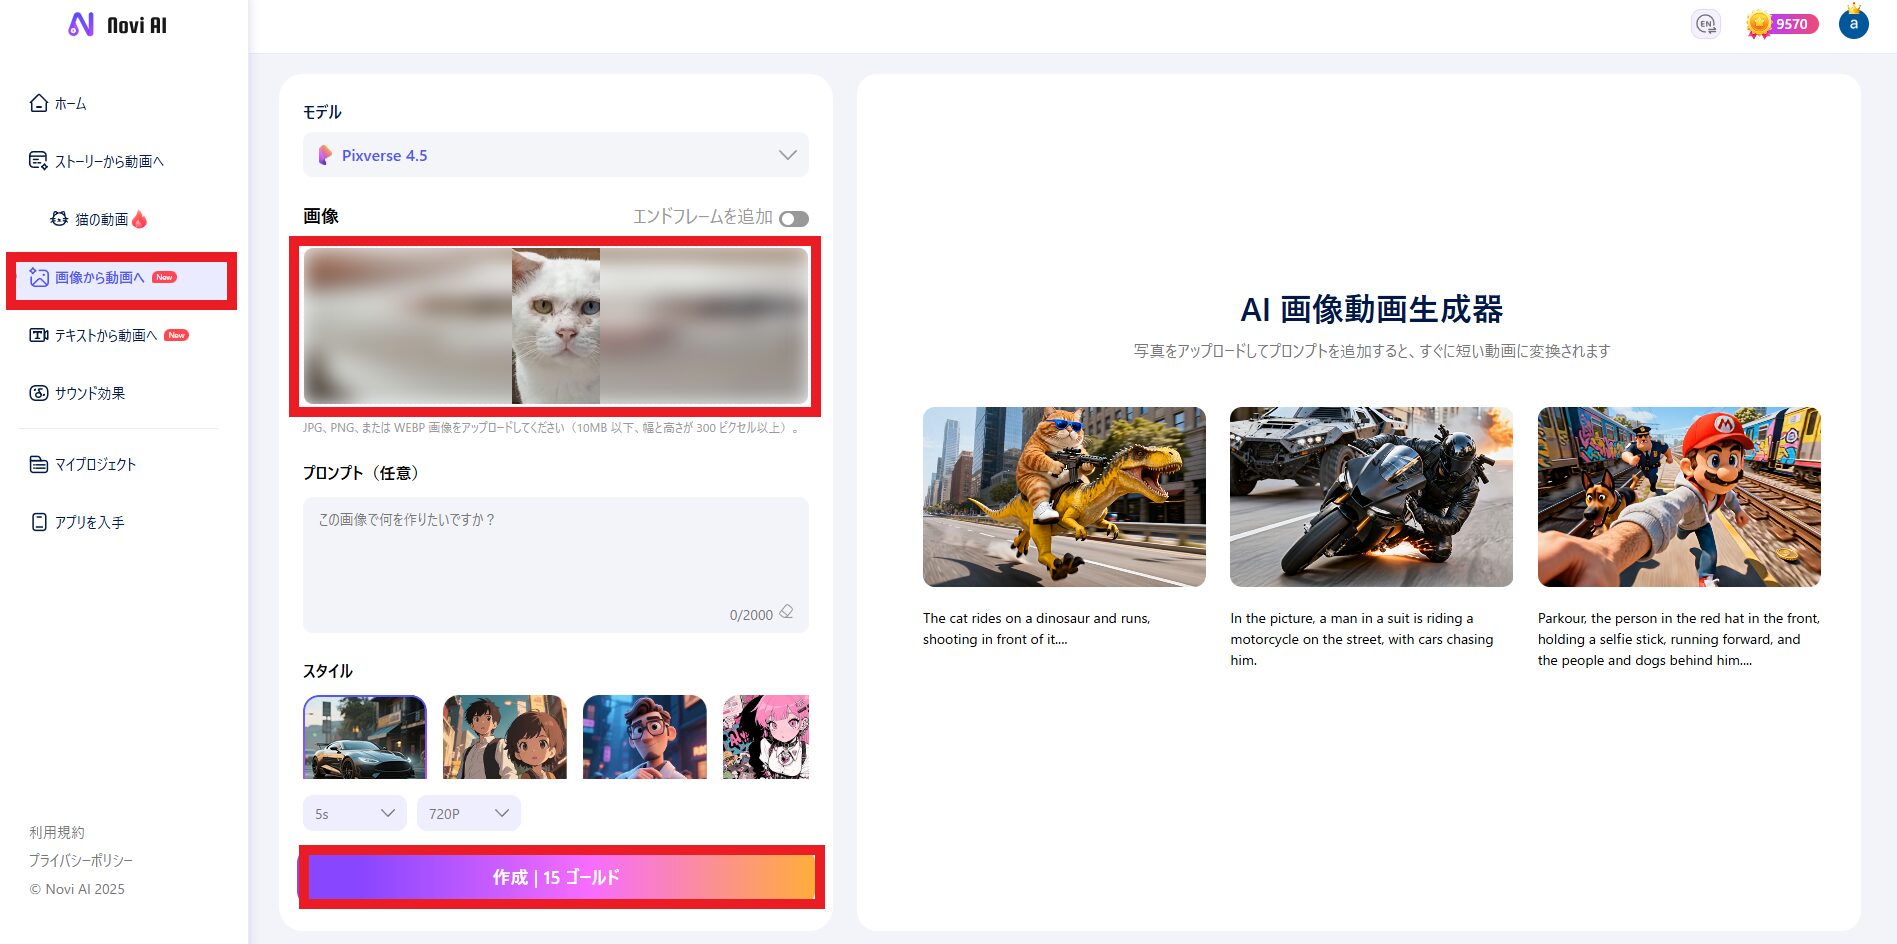Open 猫の動画 sidebar item
1897x944 pixels.
pyautogui.click(x=101, y=219)
